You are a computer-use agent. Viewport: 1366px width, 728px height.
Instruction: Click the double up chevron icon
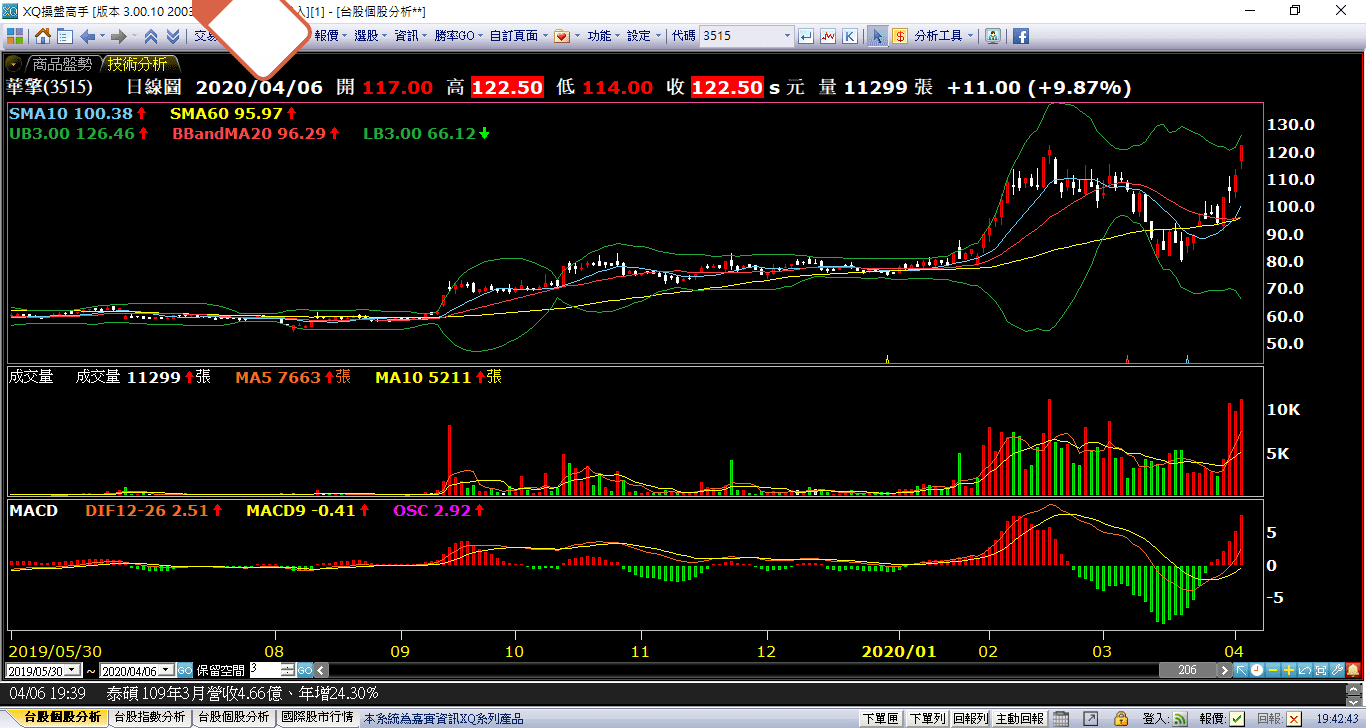tap(151, 36)
